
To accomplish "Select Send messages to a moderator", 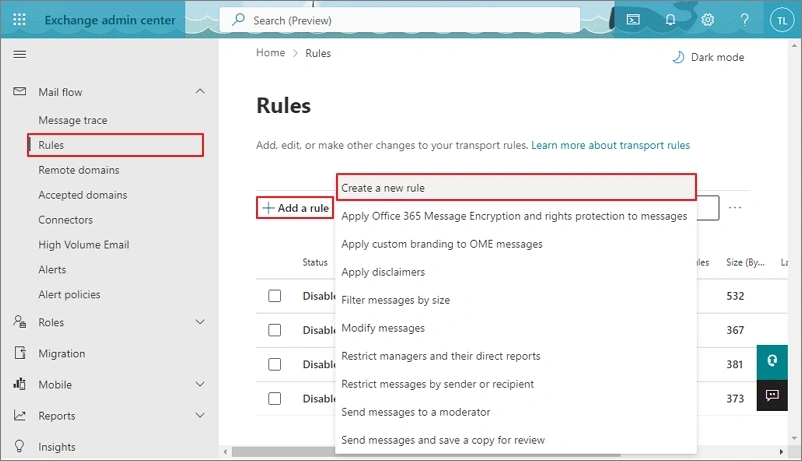I will click(516, 412).
